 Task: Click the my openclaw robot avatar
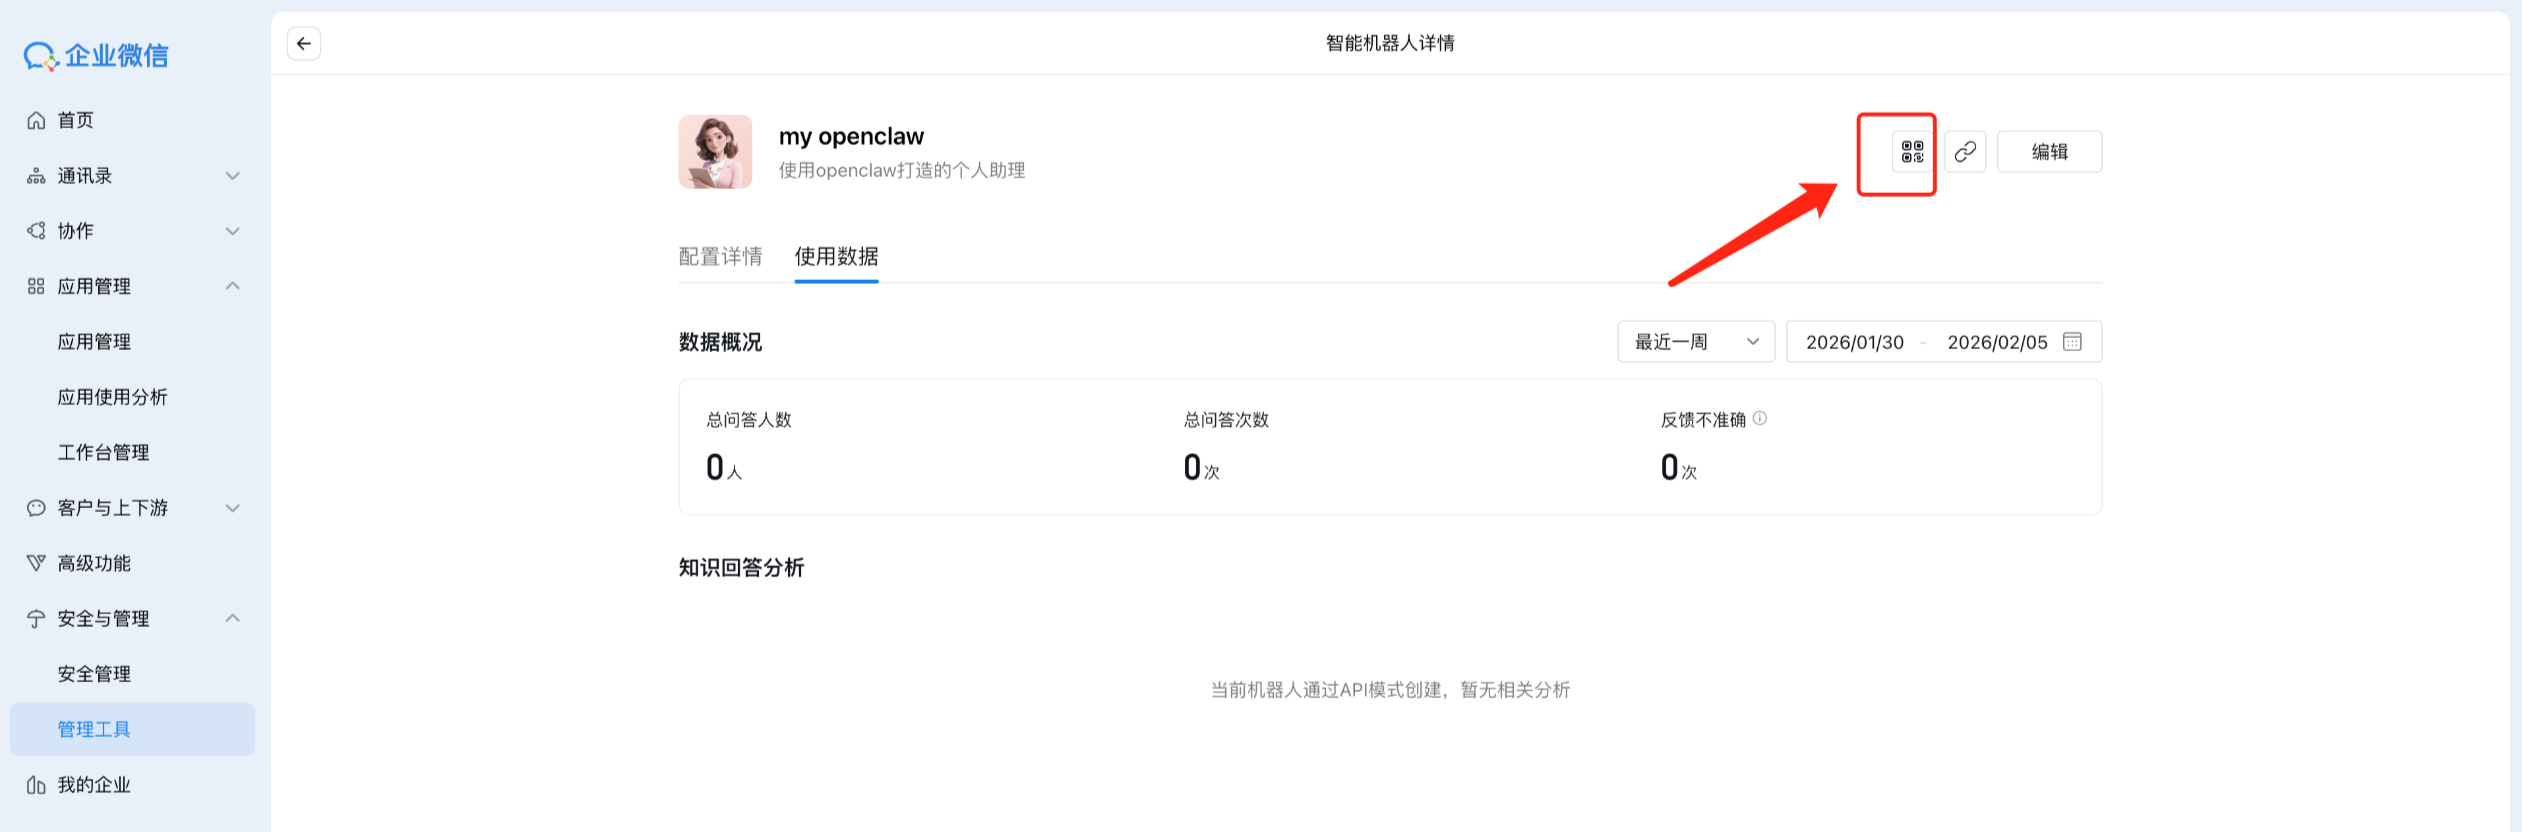pyautogui.click(x=715, y=152)
